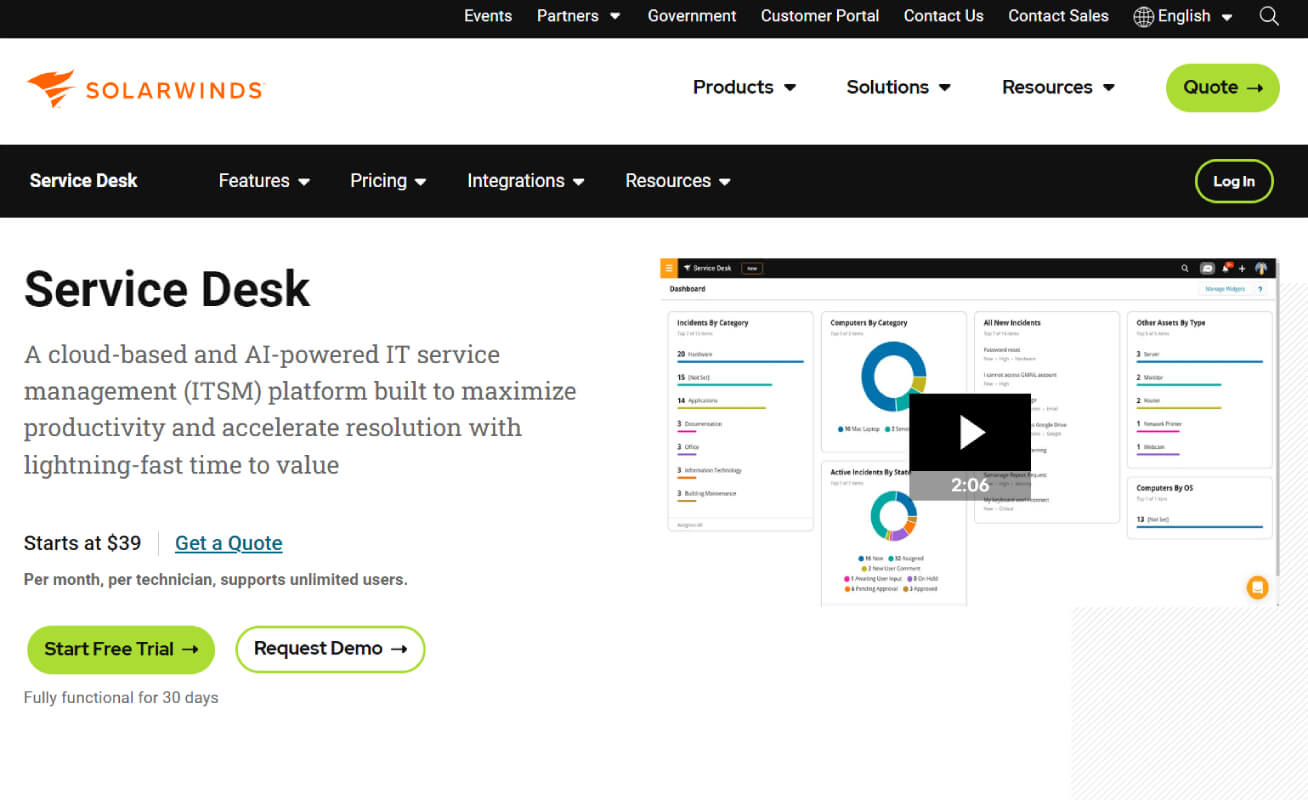Click the Active Incidents donut chart

click(x=893, y=516)
